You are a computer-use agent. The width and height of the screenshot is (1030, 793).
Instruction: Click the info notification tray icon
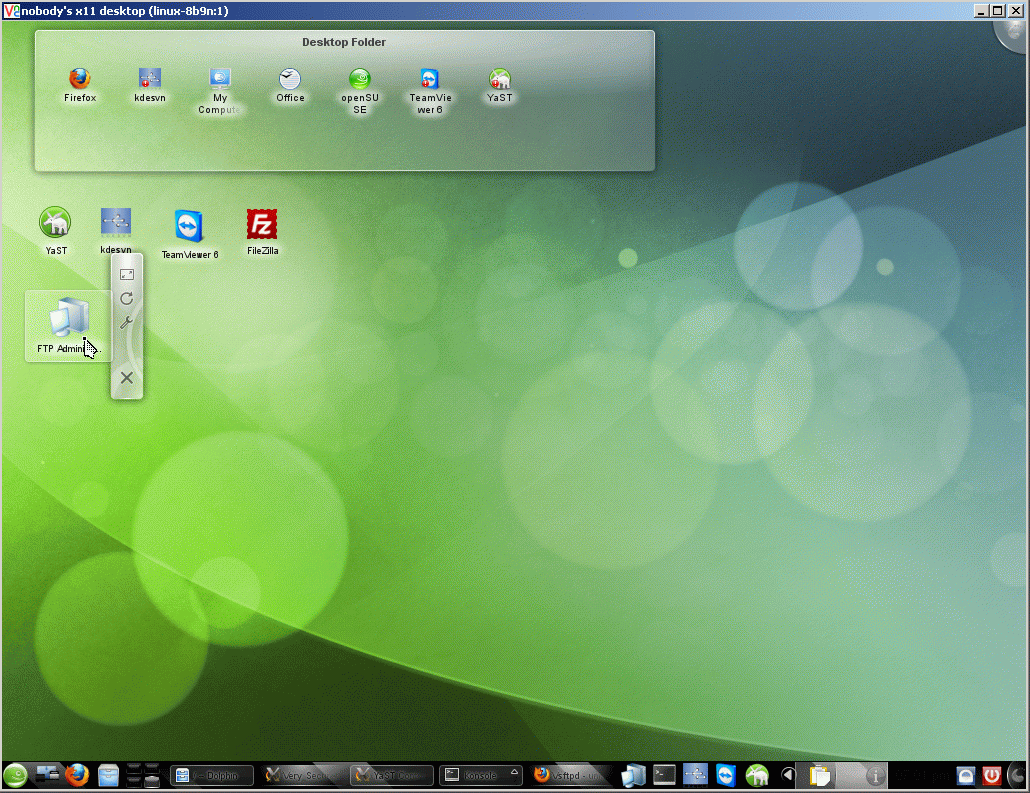point(874,777)
